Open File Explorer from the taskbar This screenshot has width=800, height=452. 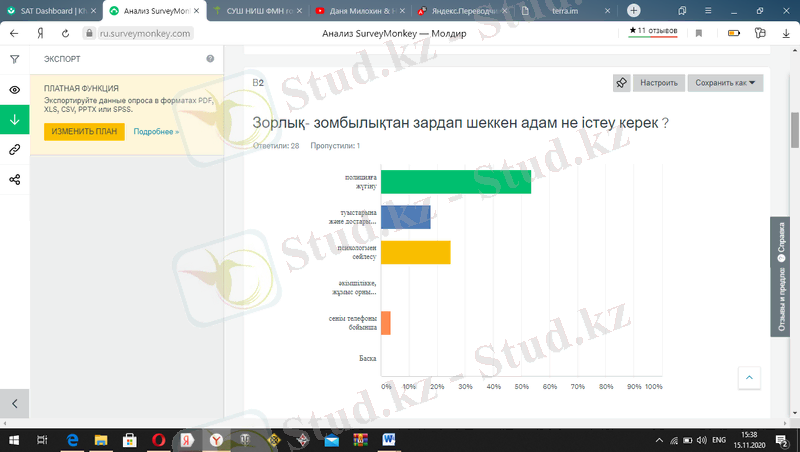101,440
